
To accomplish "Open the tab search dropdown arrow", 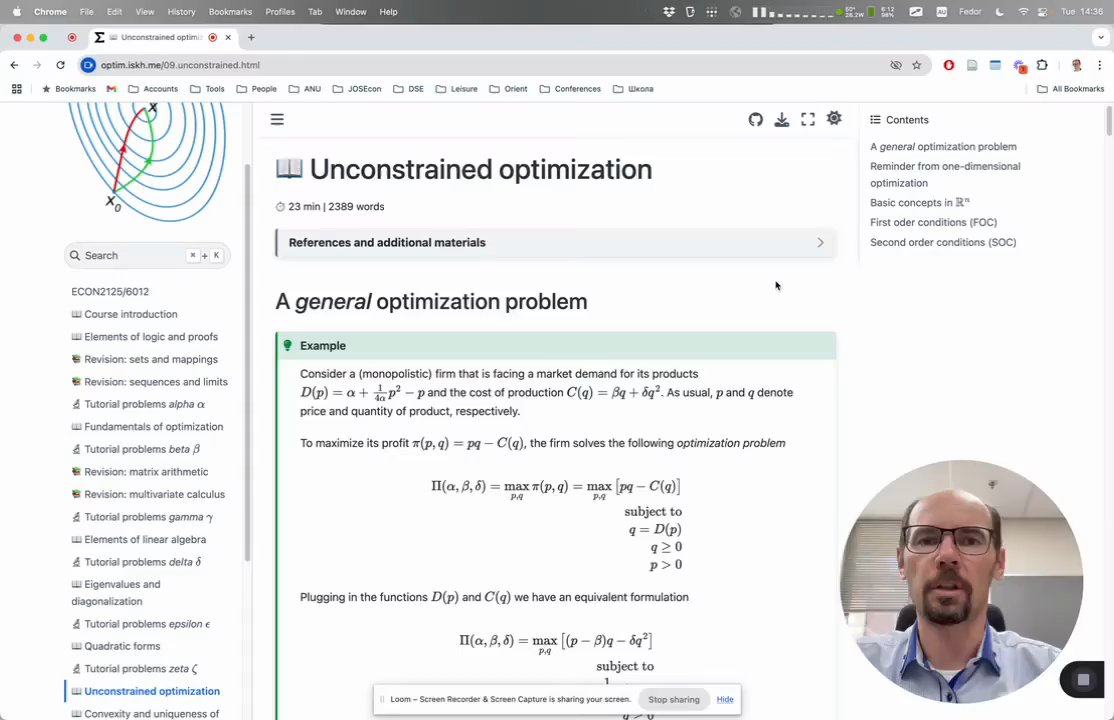I will pyautogui.click(x=1101, y=37).
